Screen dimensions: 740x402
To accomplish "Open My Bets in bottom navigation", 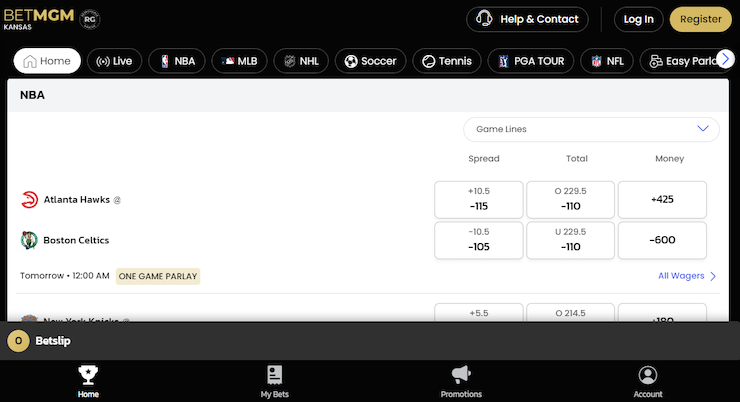I will [275, 382].
